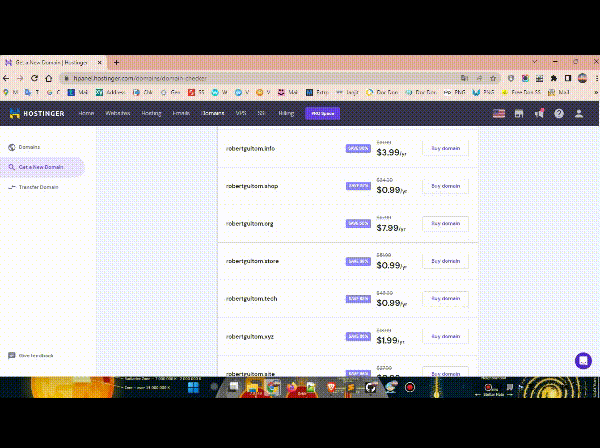Screen dimensions: 600x448
Task: Open the language flag selector
Action: point(499,114)
